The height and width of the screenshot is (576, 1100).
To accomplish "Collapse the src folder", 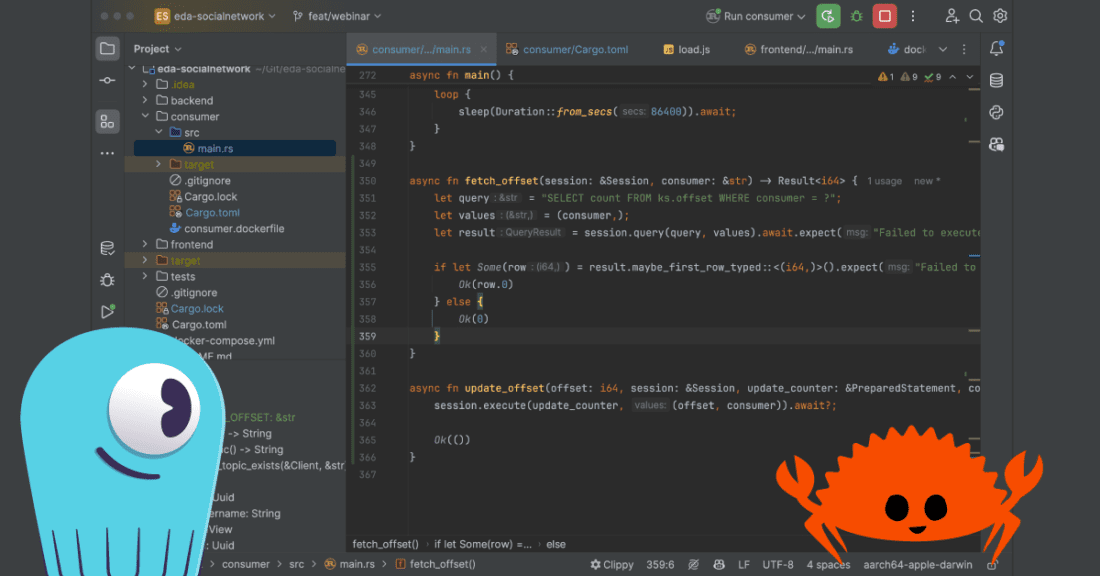I will (159, 132).
